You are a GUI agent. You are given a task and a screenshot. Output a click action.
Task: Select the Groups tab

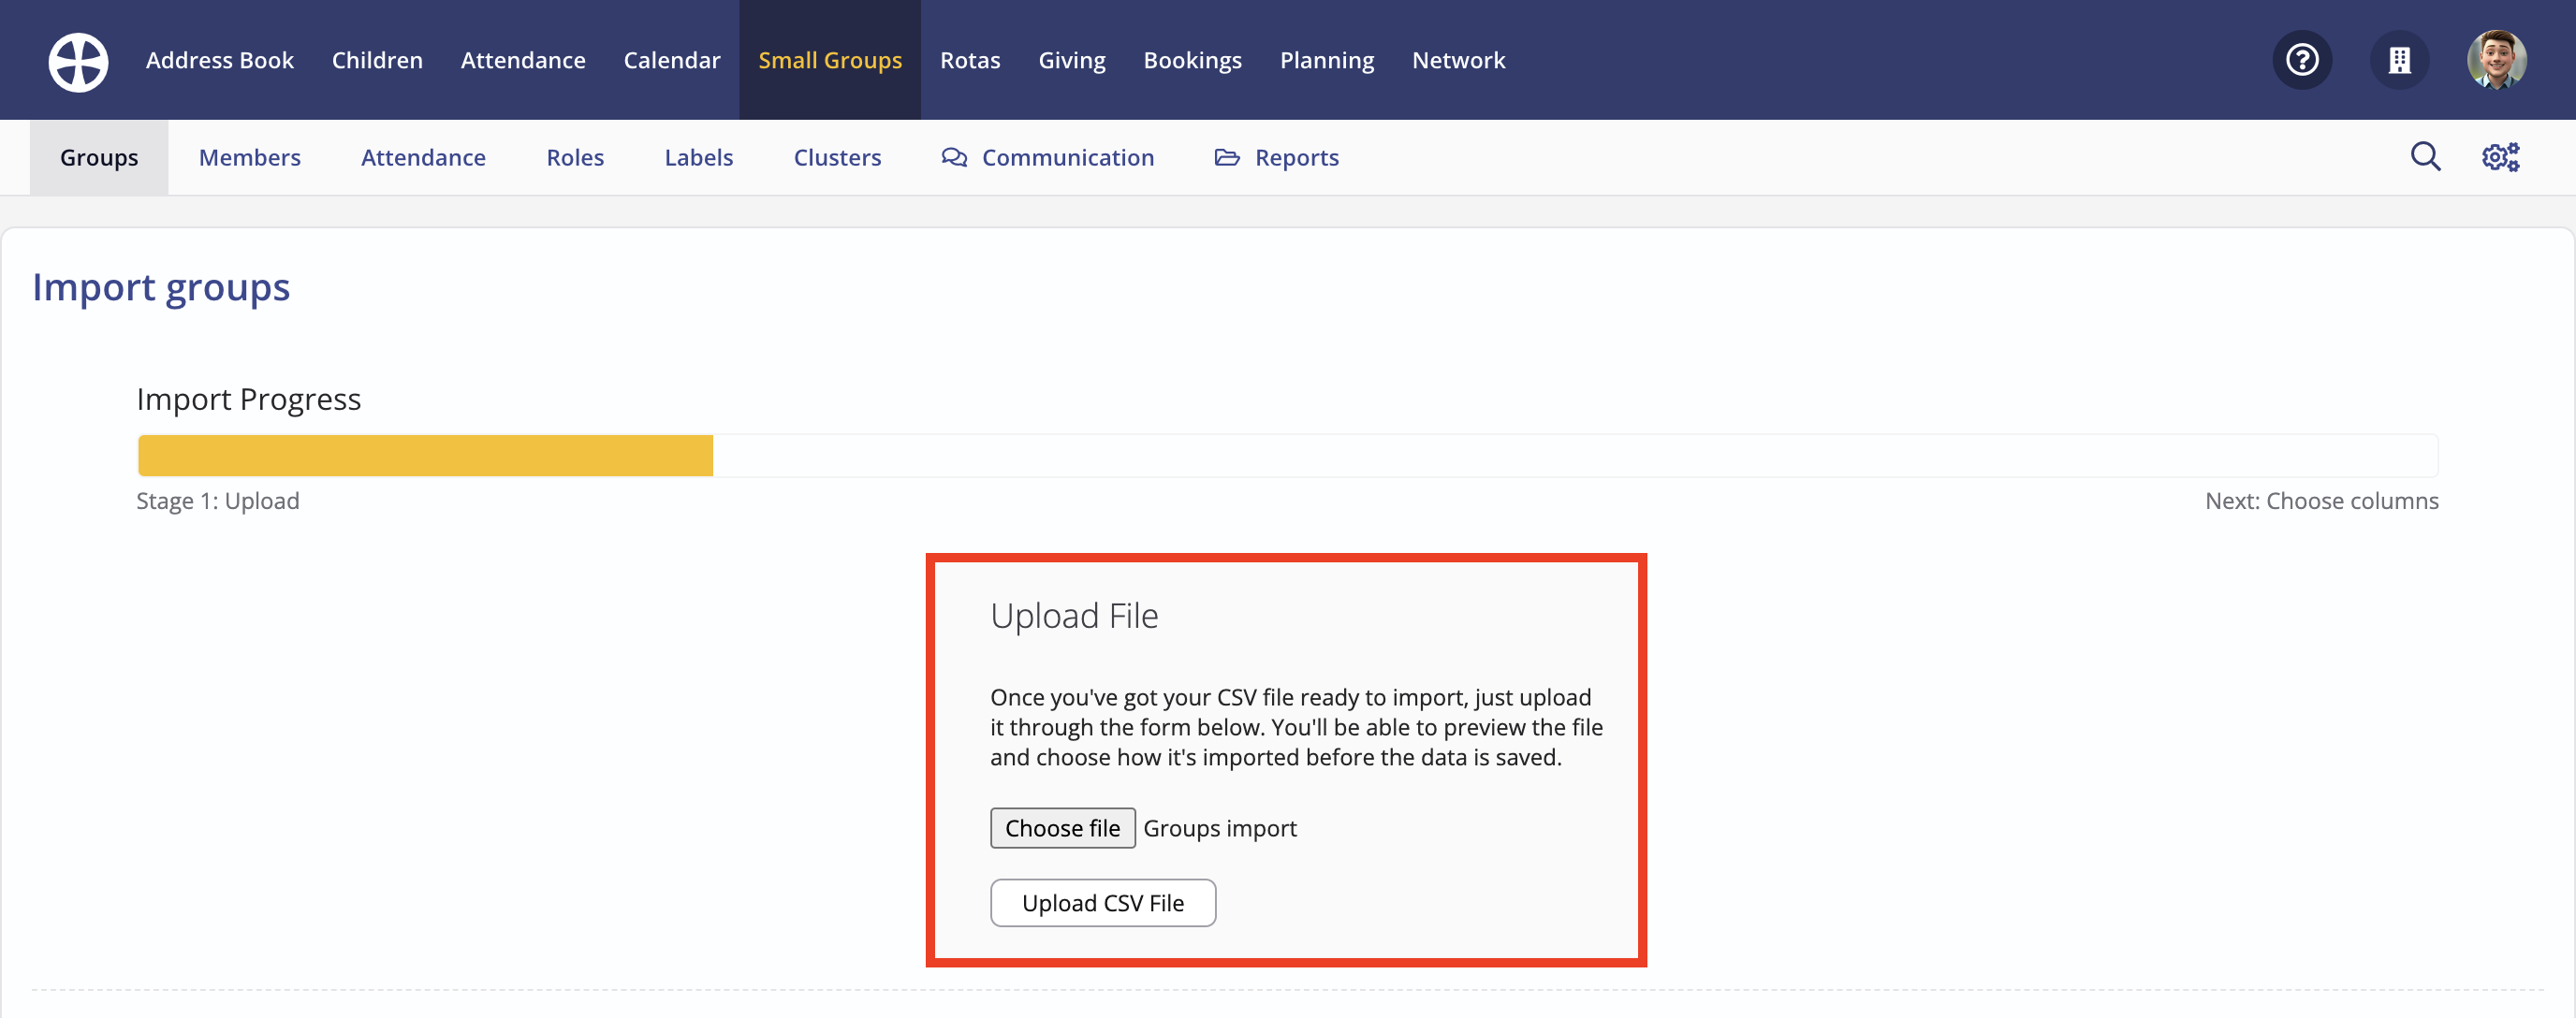coord(99,157)
